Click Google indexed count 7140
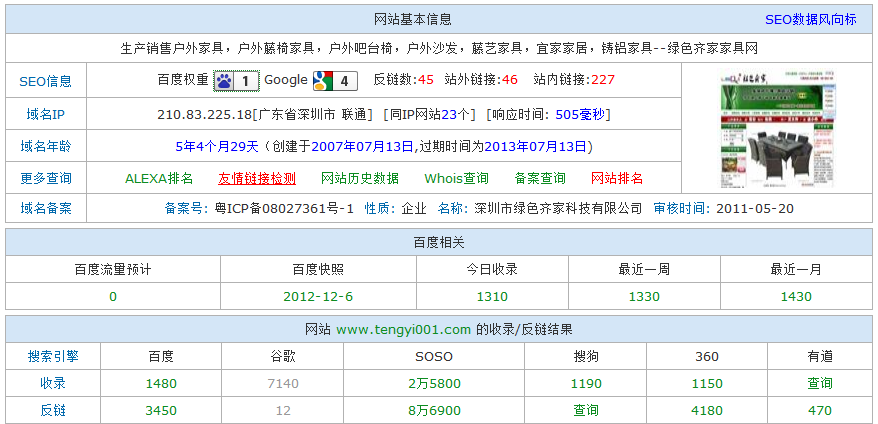 (283, 384)
